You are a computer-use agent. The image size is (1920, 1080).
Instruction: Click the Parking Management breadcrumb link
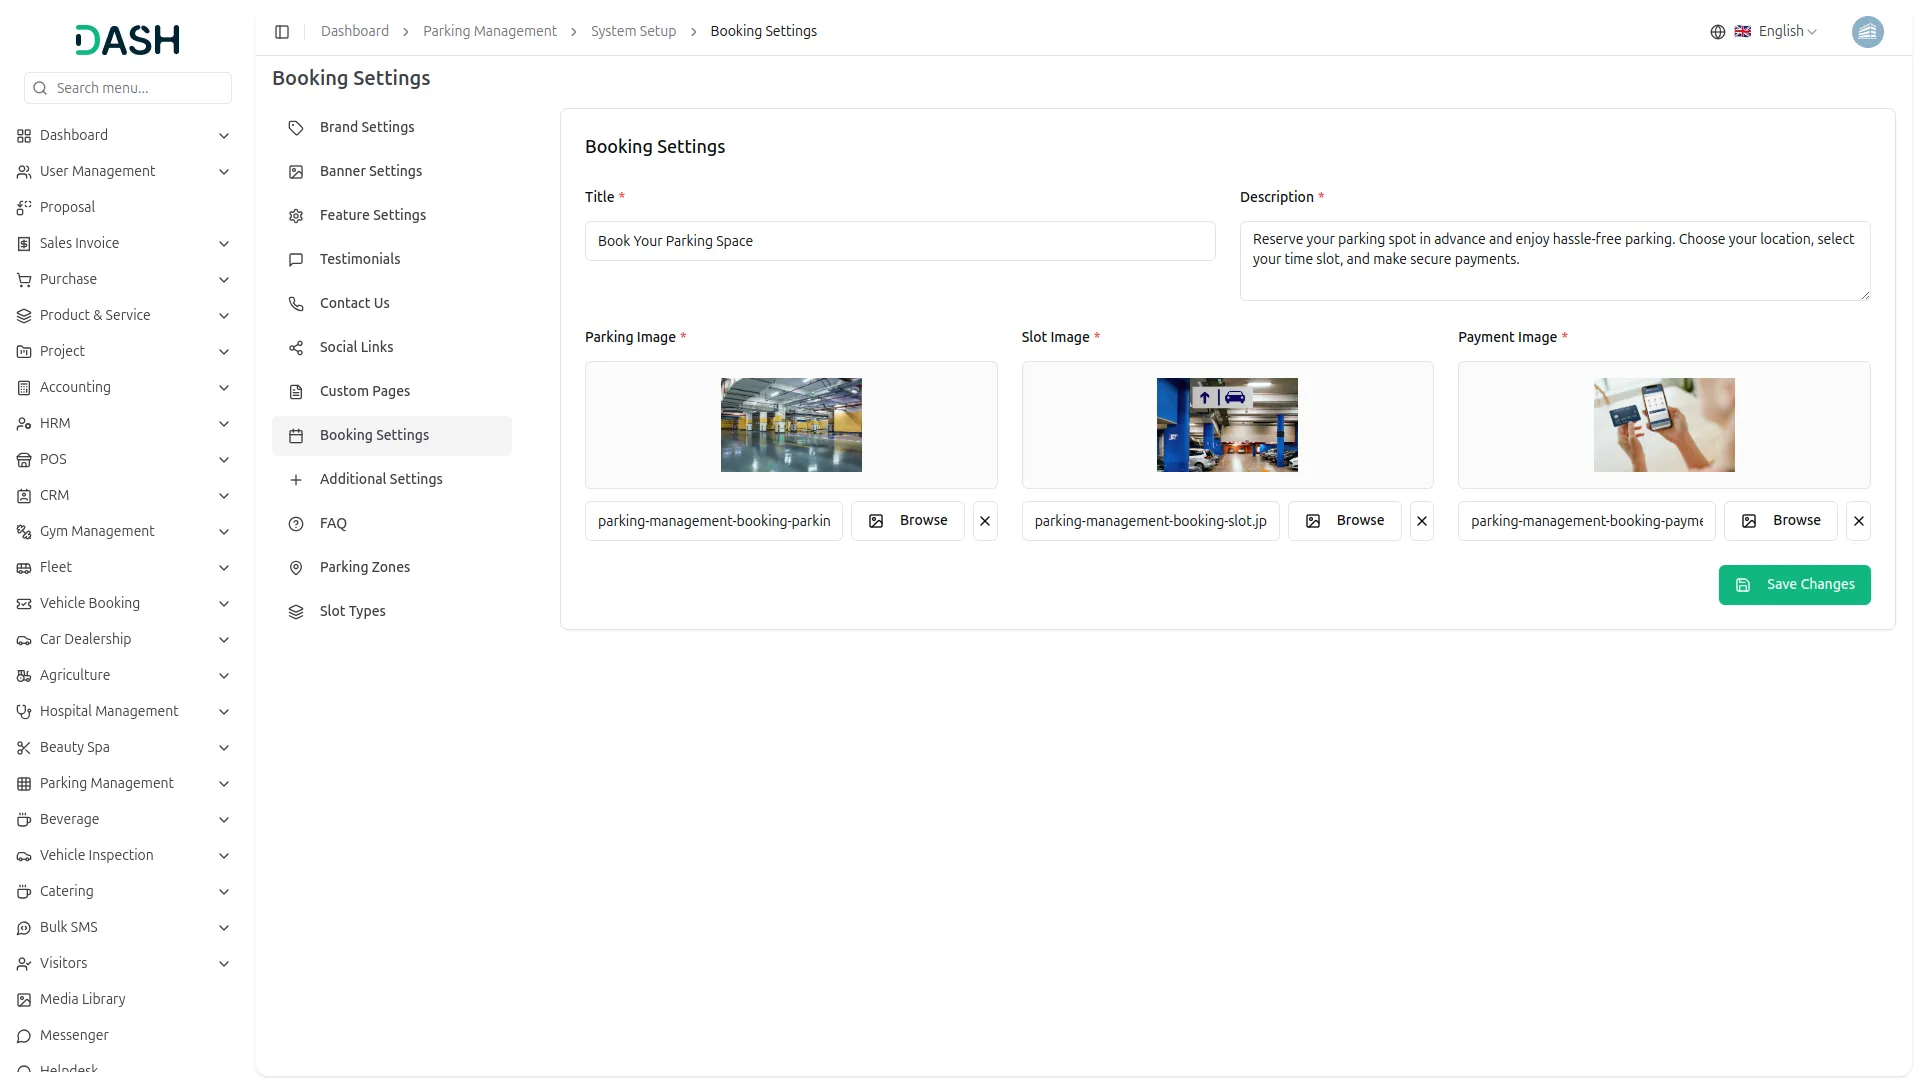pos(489,32)
